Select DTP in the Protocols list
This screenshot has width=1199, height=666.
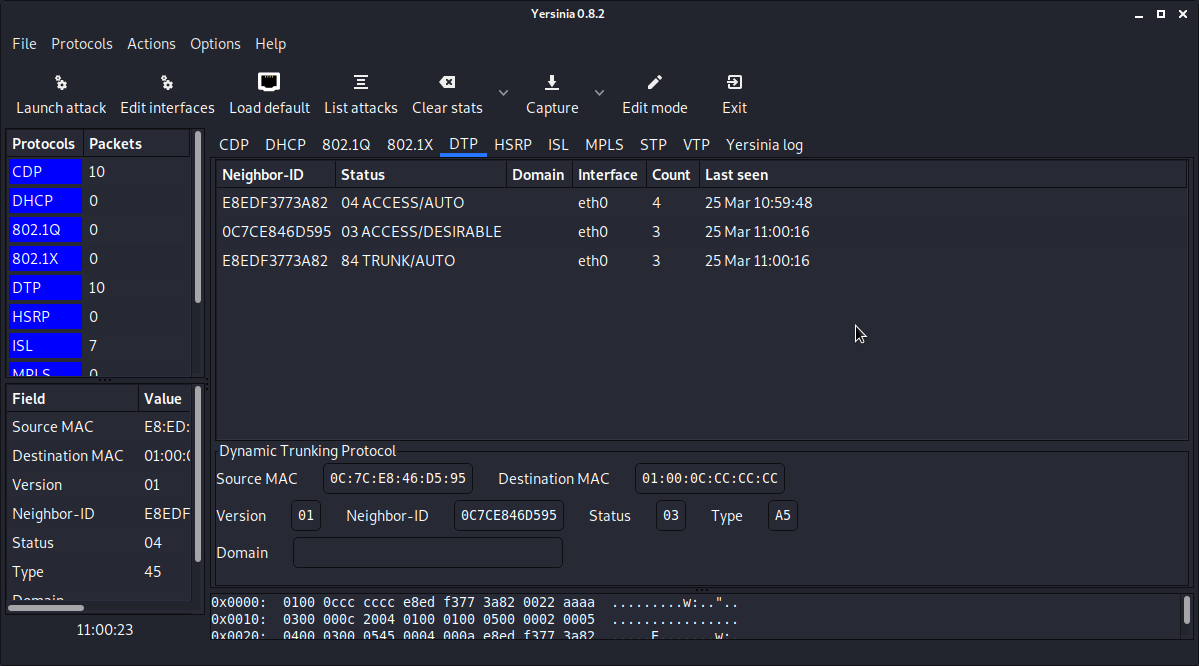click(98, 288)
